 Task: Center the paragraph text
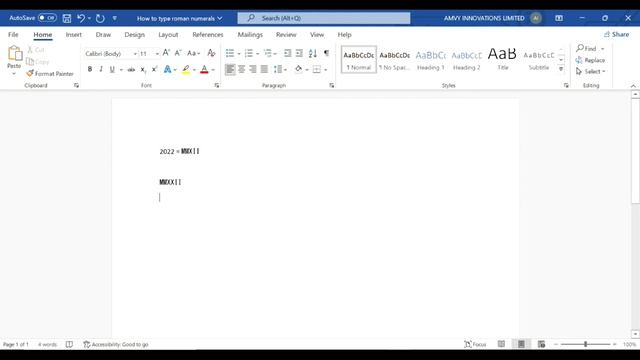(x=242, y=69)
